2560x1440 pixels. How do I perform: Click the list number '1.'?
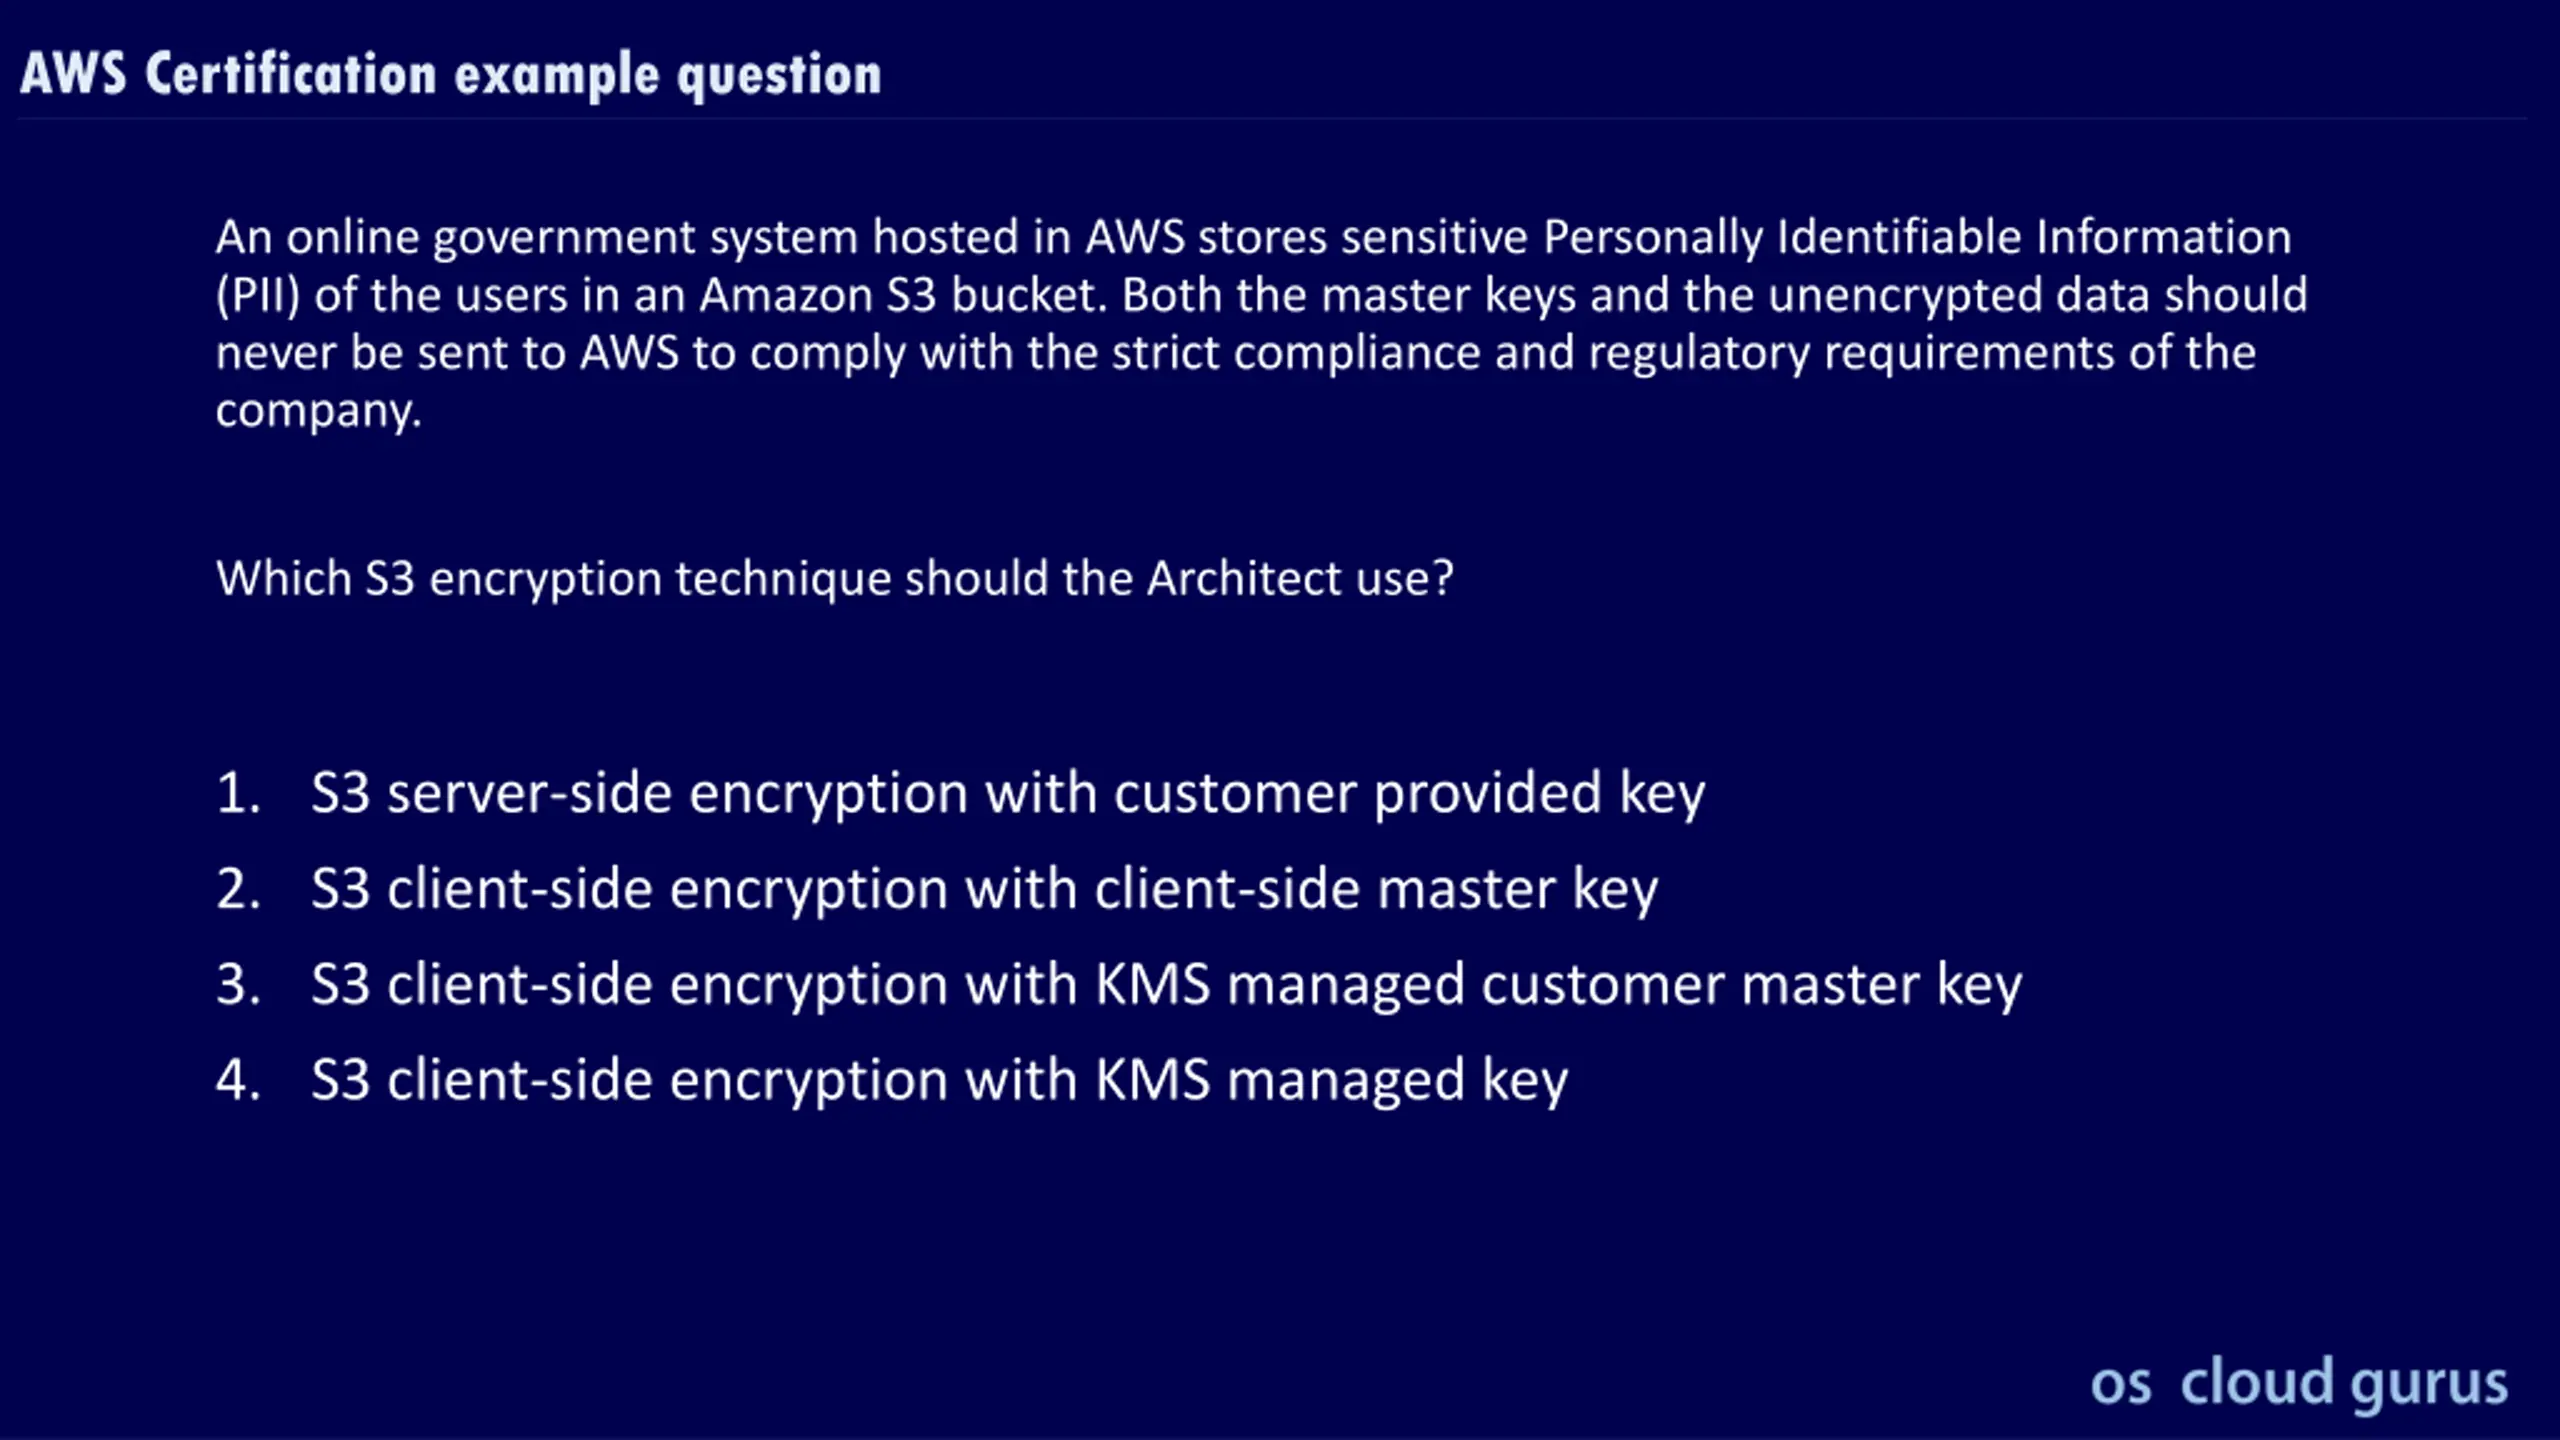pyautogui.click(x=238, y=793)
